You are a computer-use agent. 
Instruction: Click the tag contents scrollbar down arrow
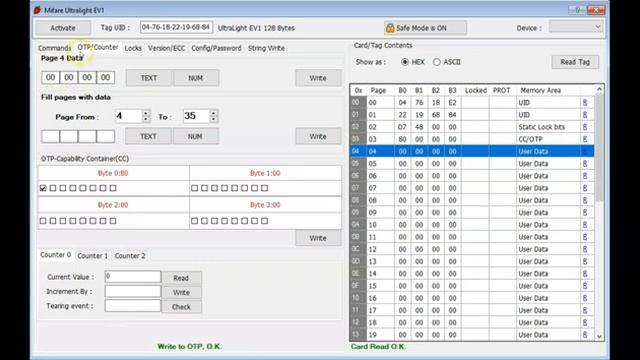pos(599,336)
